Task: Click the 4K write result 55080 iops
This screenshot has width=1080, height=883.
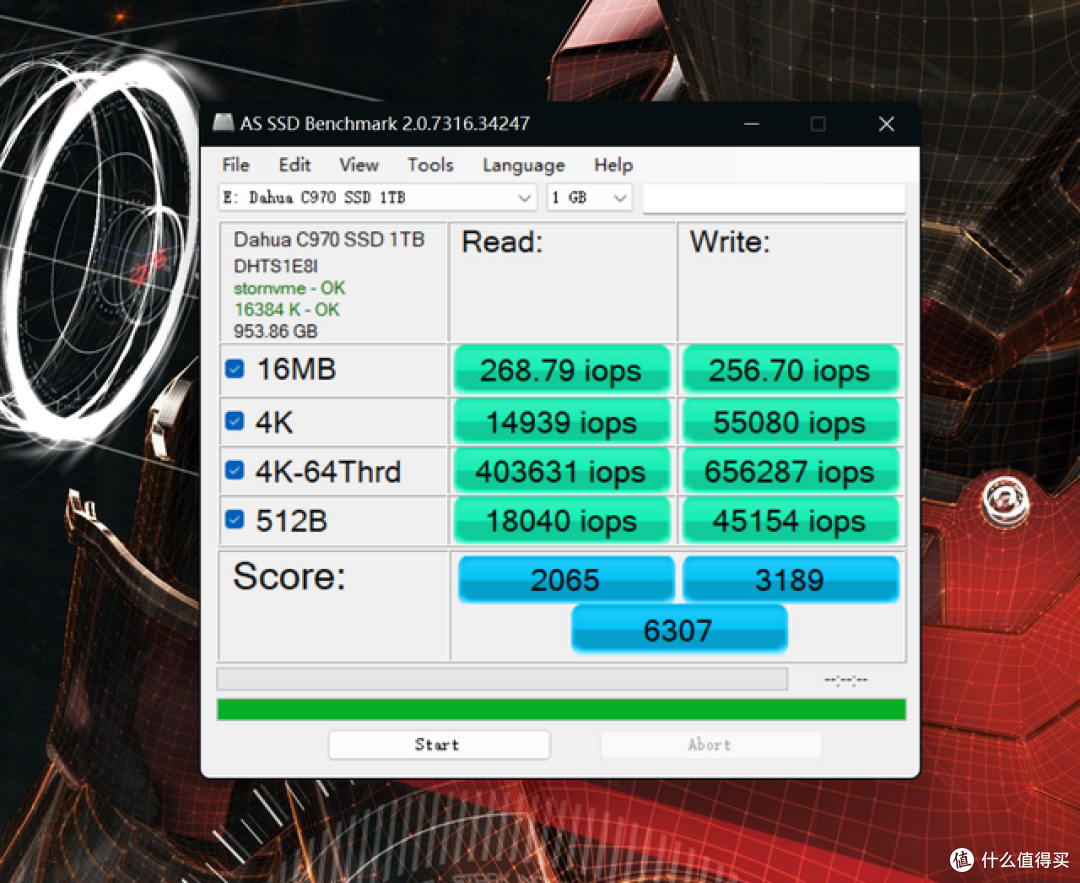Action: (x=790, y=422)
